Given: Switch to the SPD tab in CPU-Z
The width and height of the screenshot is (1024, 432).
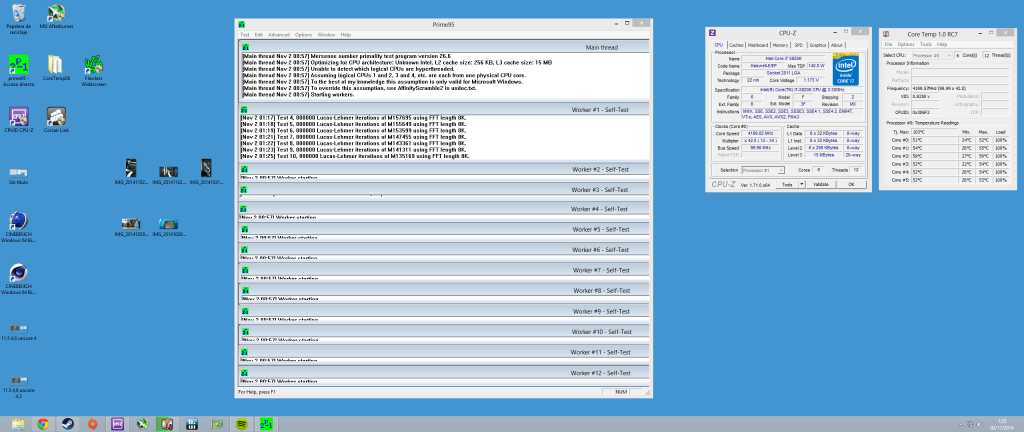Looking at the screenshot, I should click(x=799, y=45).
